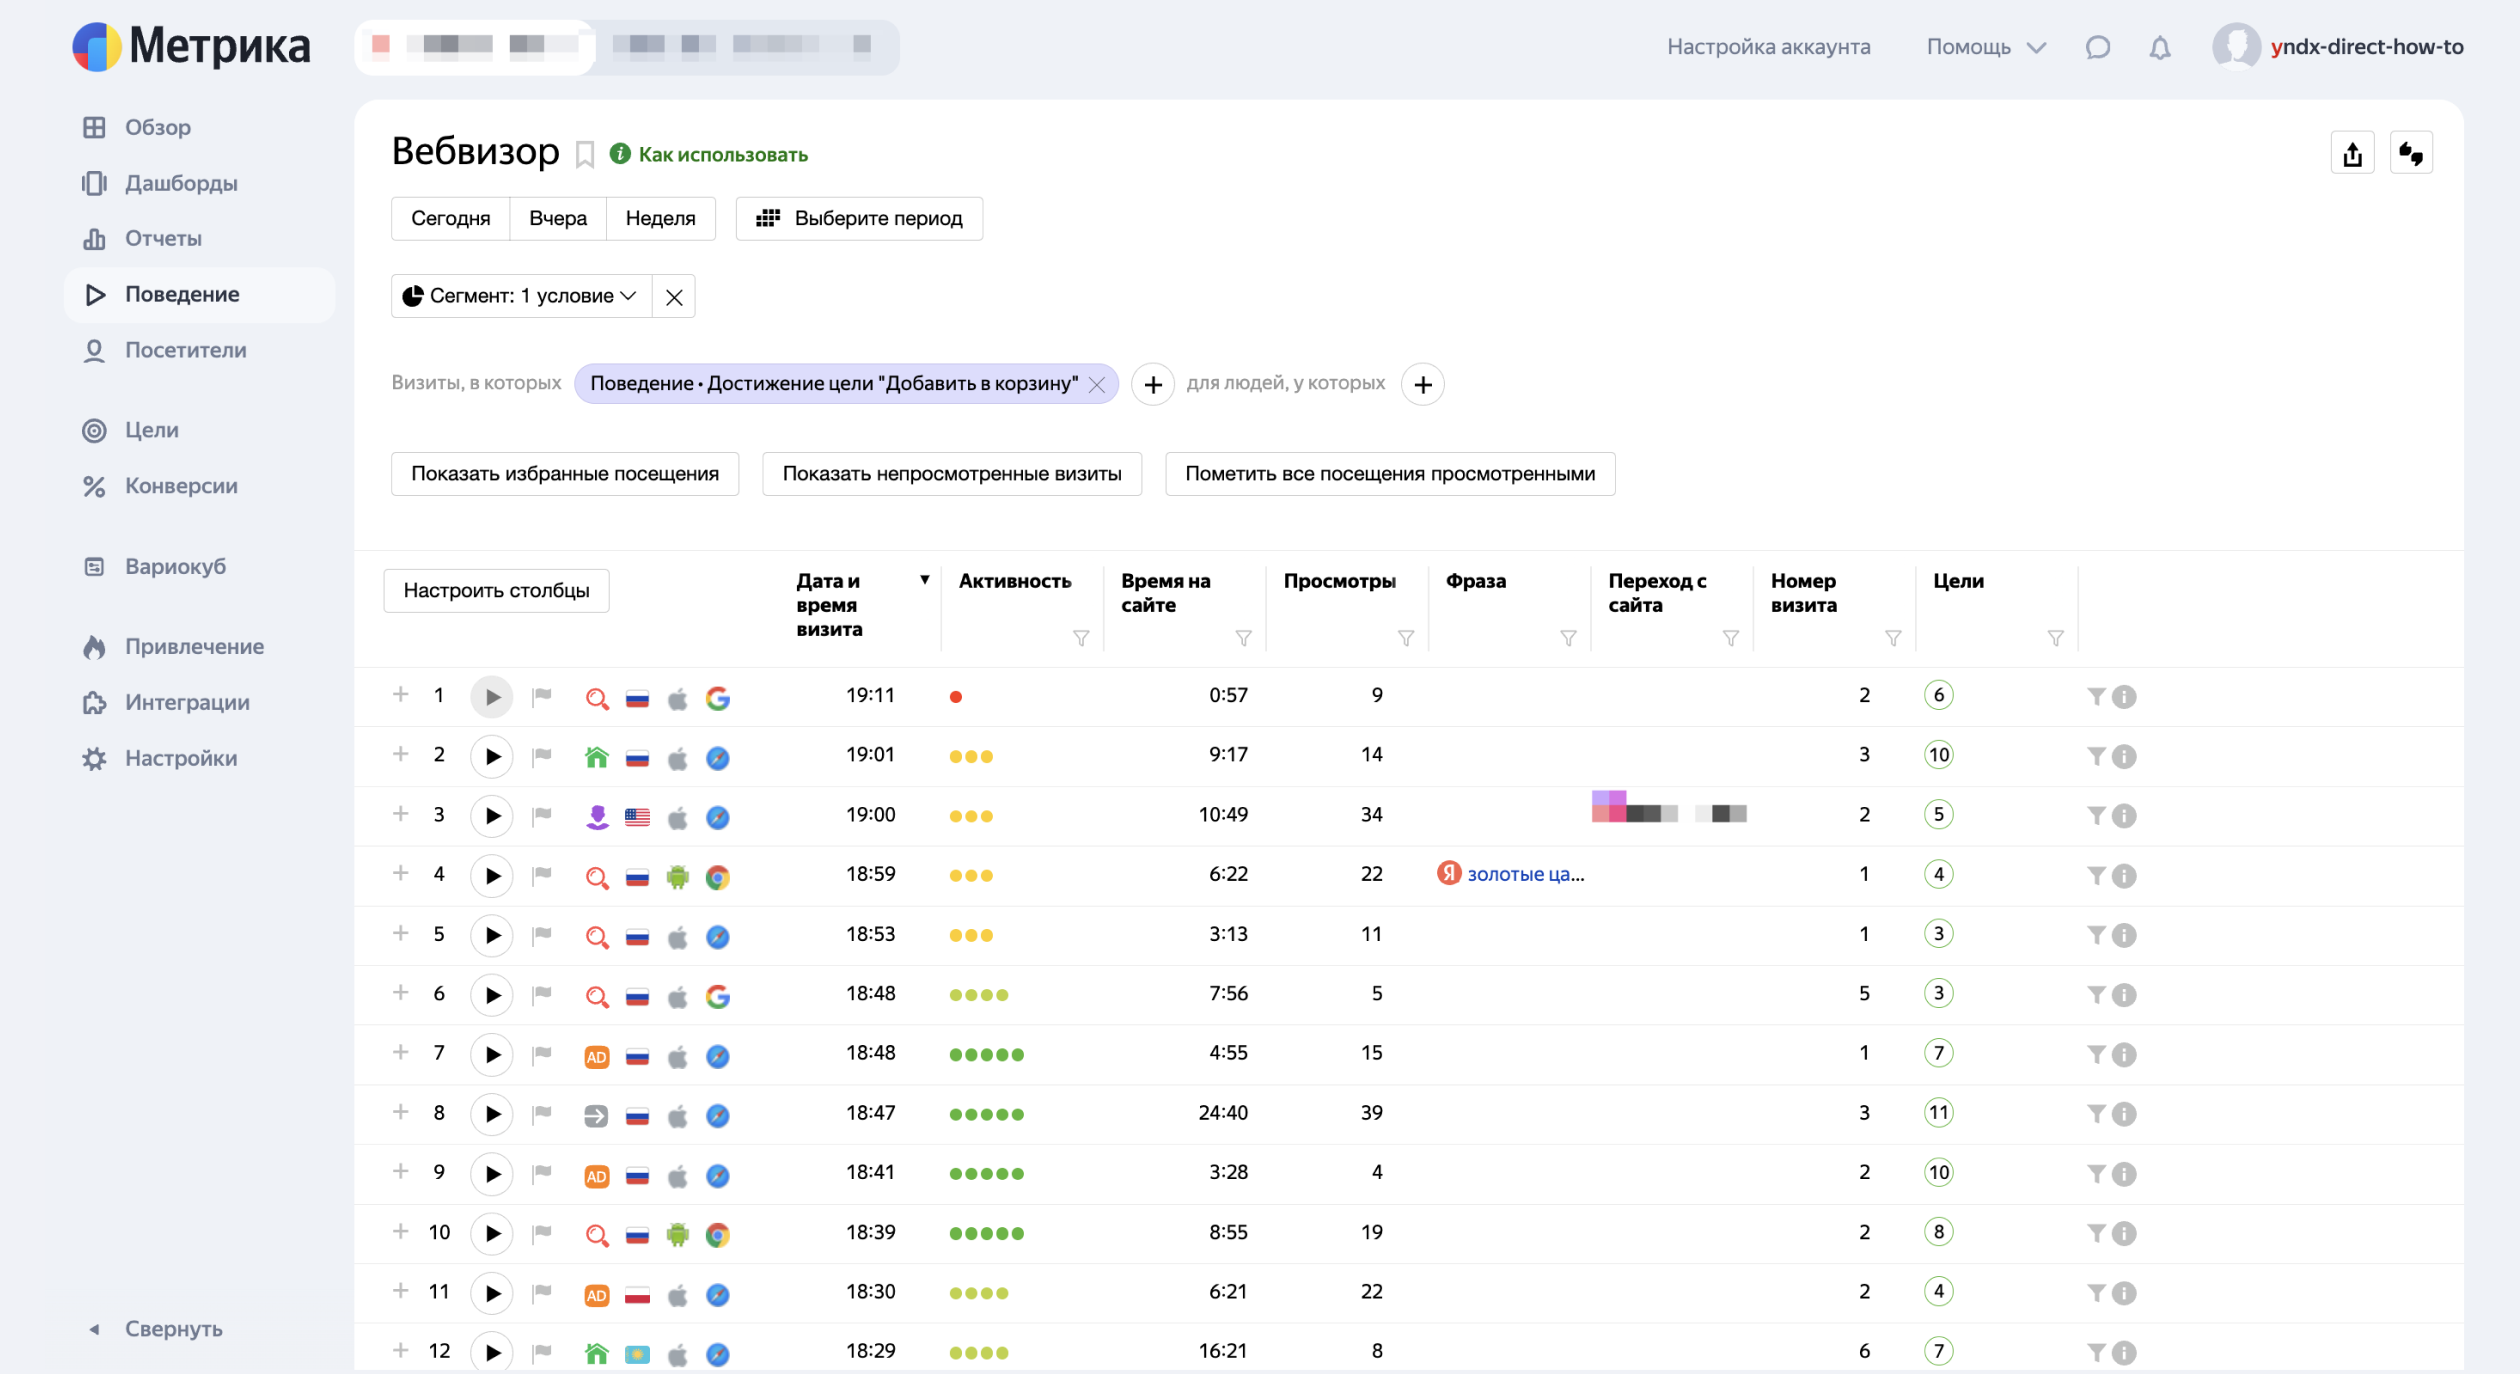Flag visit 2 as favorite
The image size is (2520, 1374).
coord(542,756)
